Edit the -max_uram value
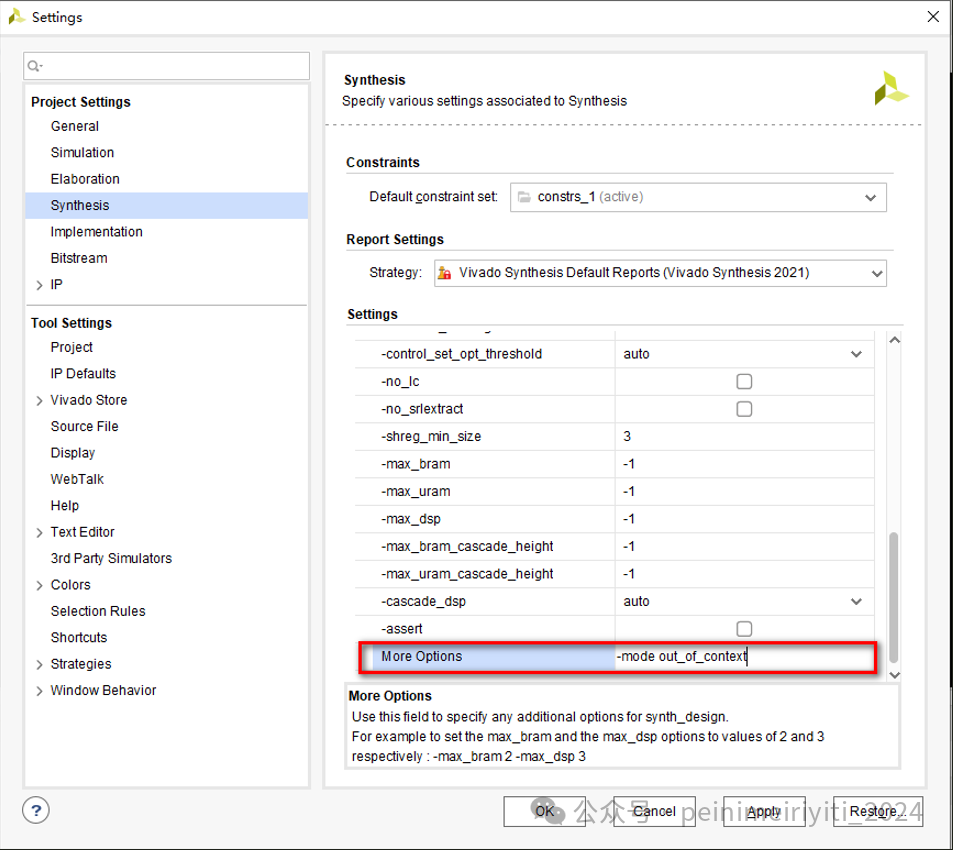The image size is (953, 850). point(745,492)
